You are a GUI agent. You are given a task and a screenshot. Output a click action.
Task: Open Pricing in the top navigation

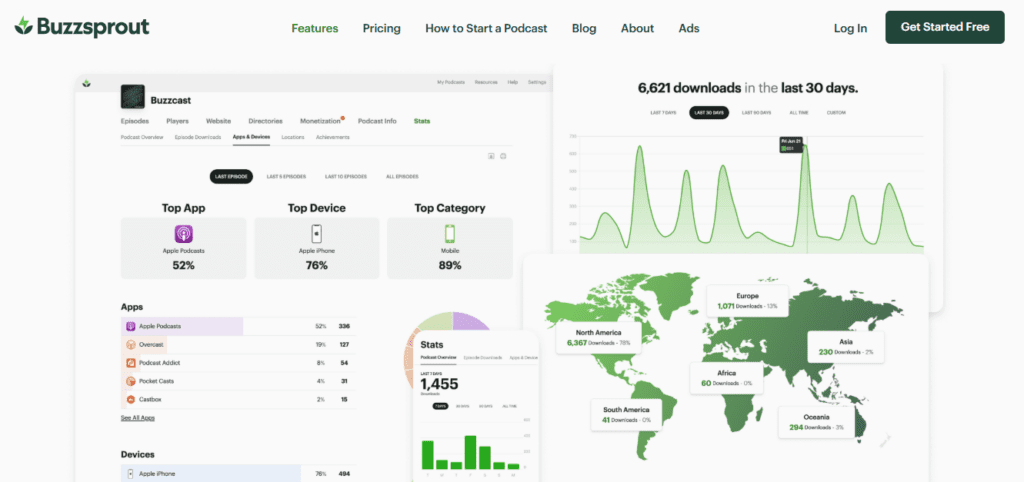381,28
